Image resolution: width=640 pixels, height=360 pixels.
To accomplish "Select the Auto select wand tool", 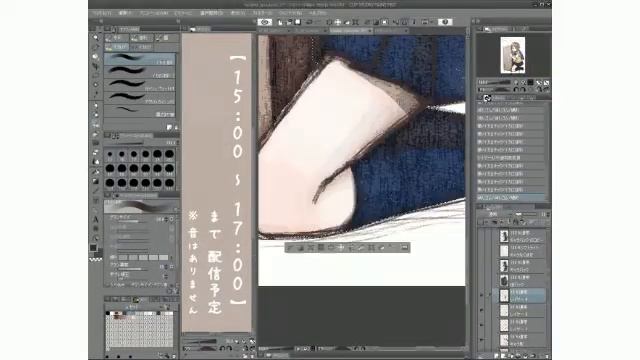I will [x=96, y=84].
